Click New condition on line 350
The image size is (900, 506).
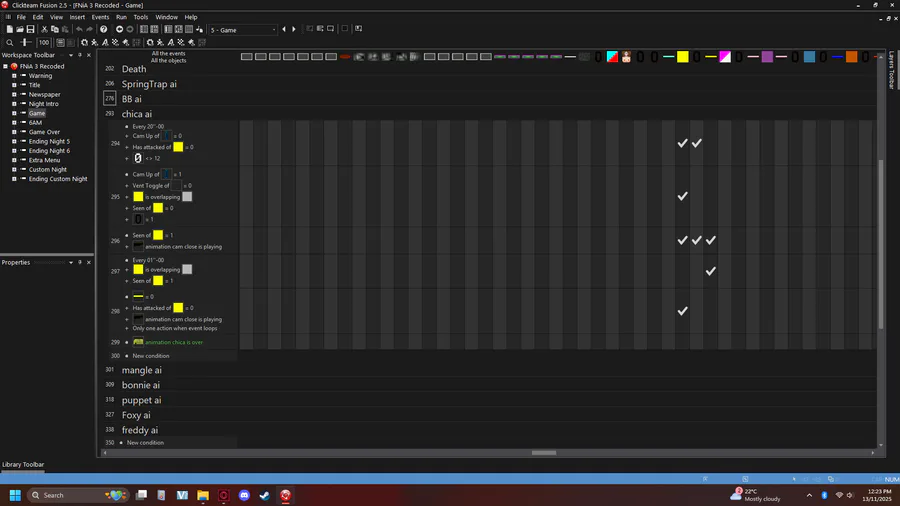point(145,443)
